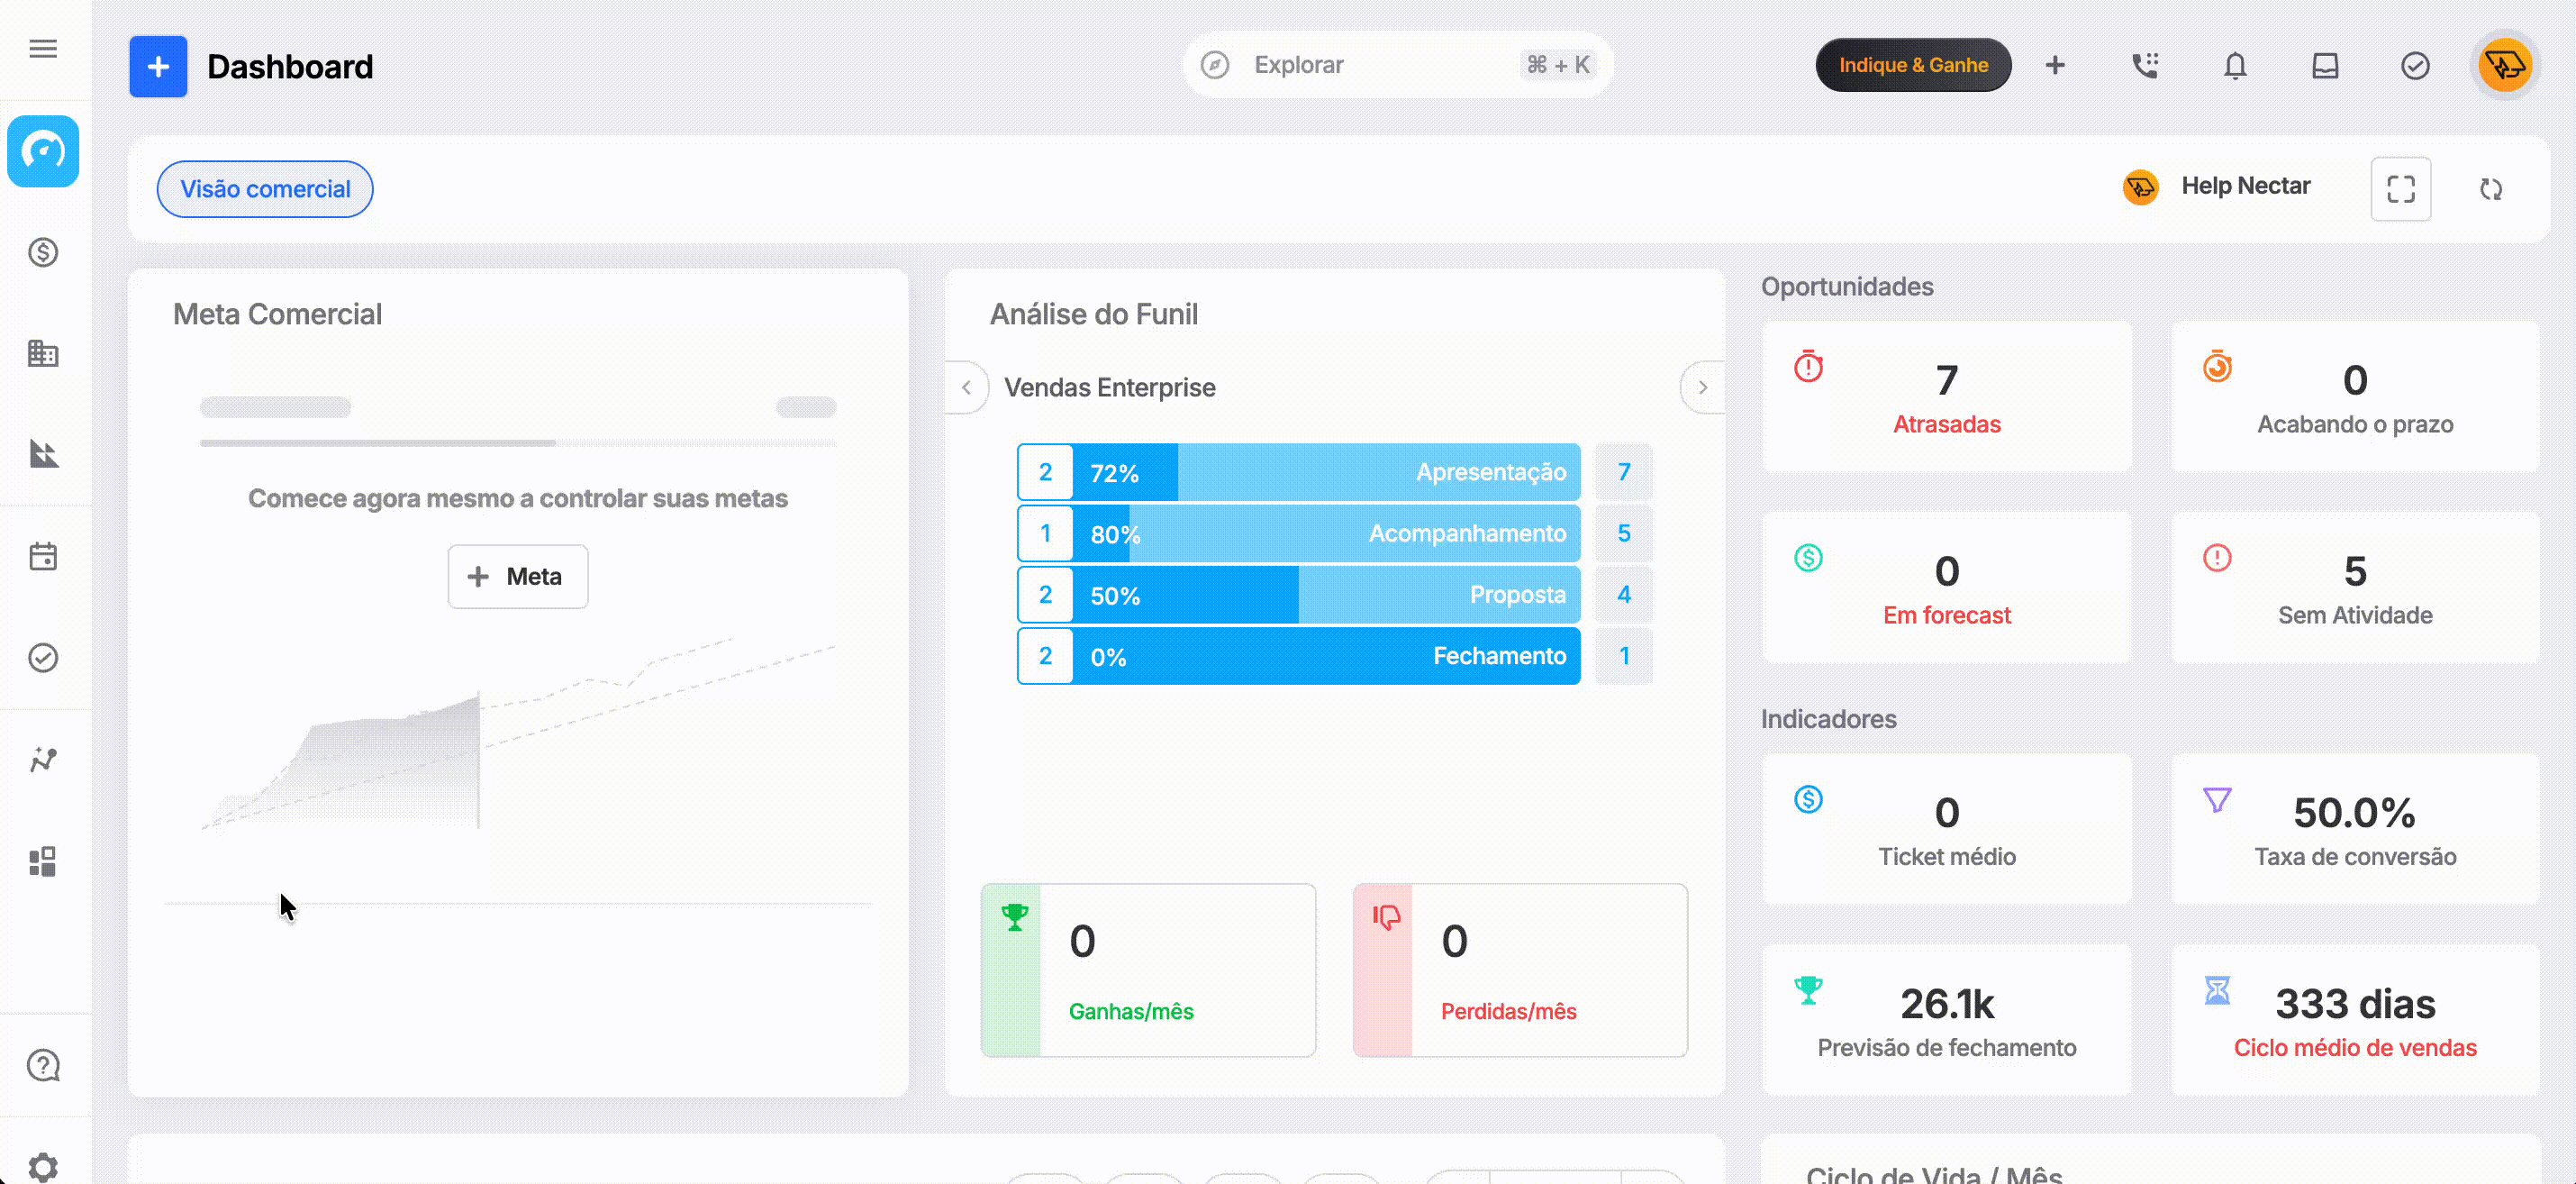
Task: Click the Acompanhamento count 5
Action: [1624, 533]
